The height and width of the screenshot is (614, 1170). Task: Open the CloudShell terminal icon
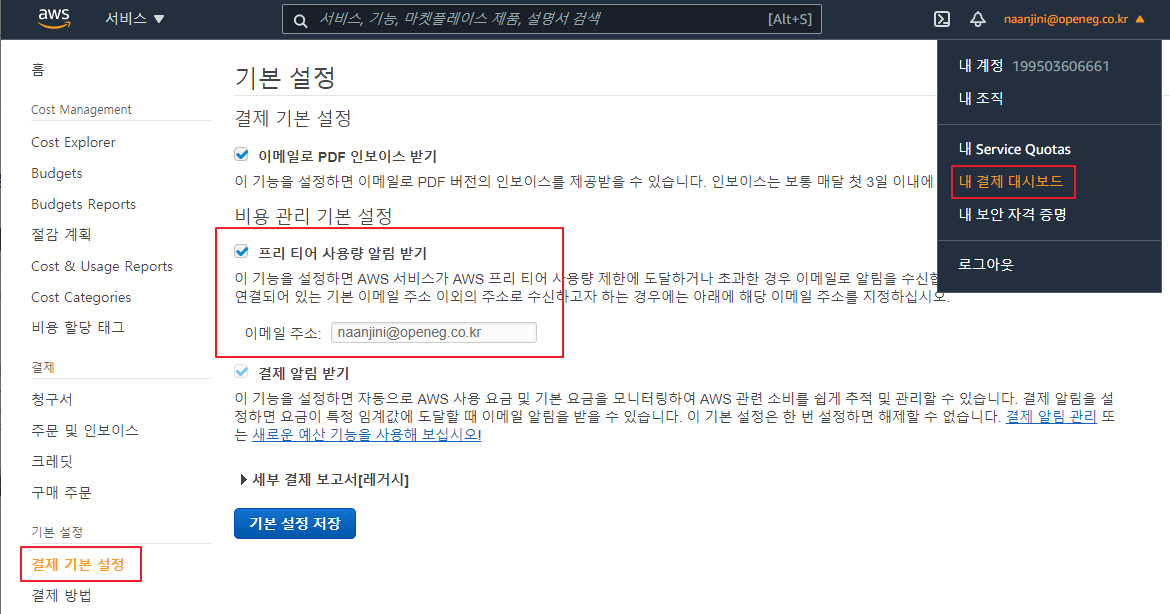[x=942, y=19]
